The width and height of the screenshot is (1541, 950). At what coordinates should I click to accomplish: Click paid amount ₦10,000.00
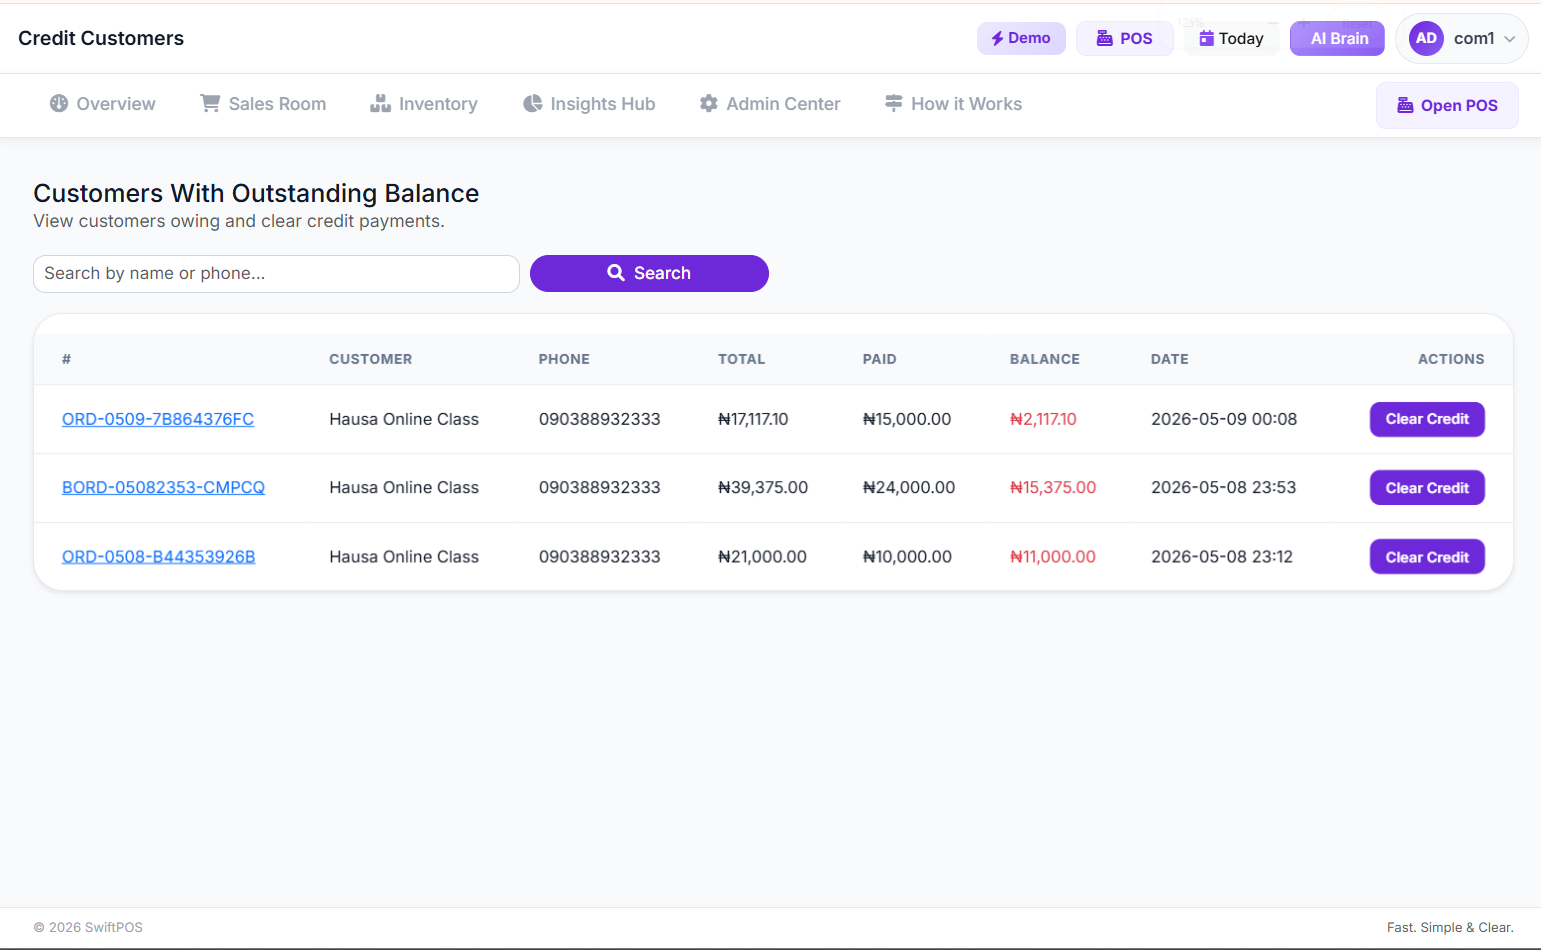(x=907, y=556)
